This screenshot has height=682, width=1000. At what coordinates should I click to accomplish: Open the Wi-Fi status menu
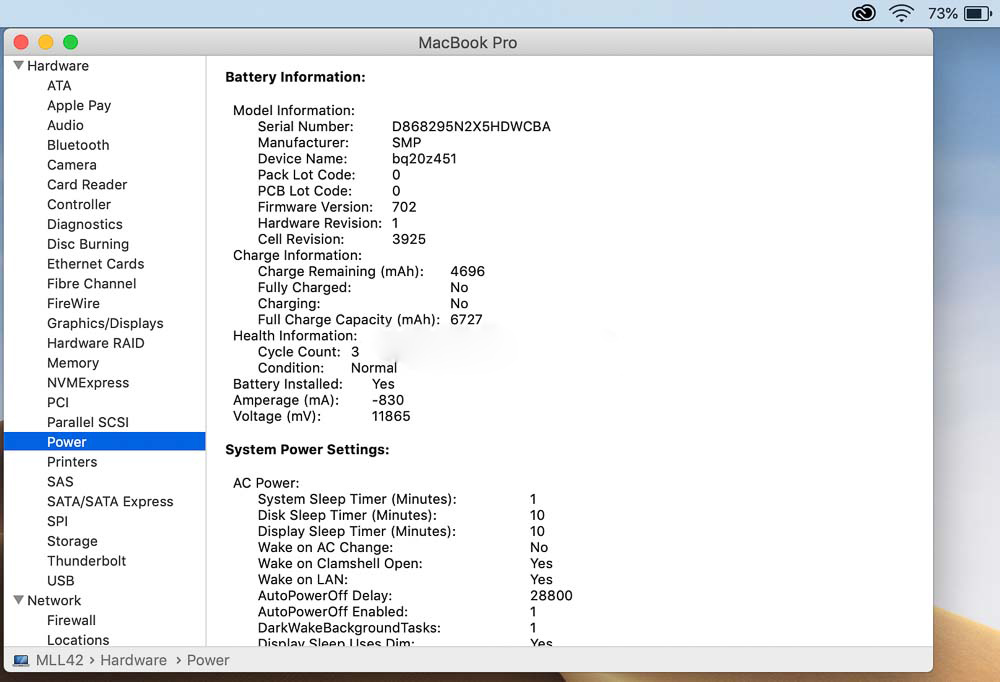pyautogui.click(x=901, y=13)
